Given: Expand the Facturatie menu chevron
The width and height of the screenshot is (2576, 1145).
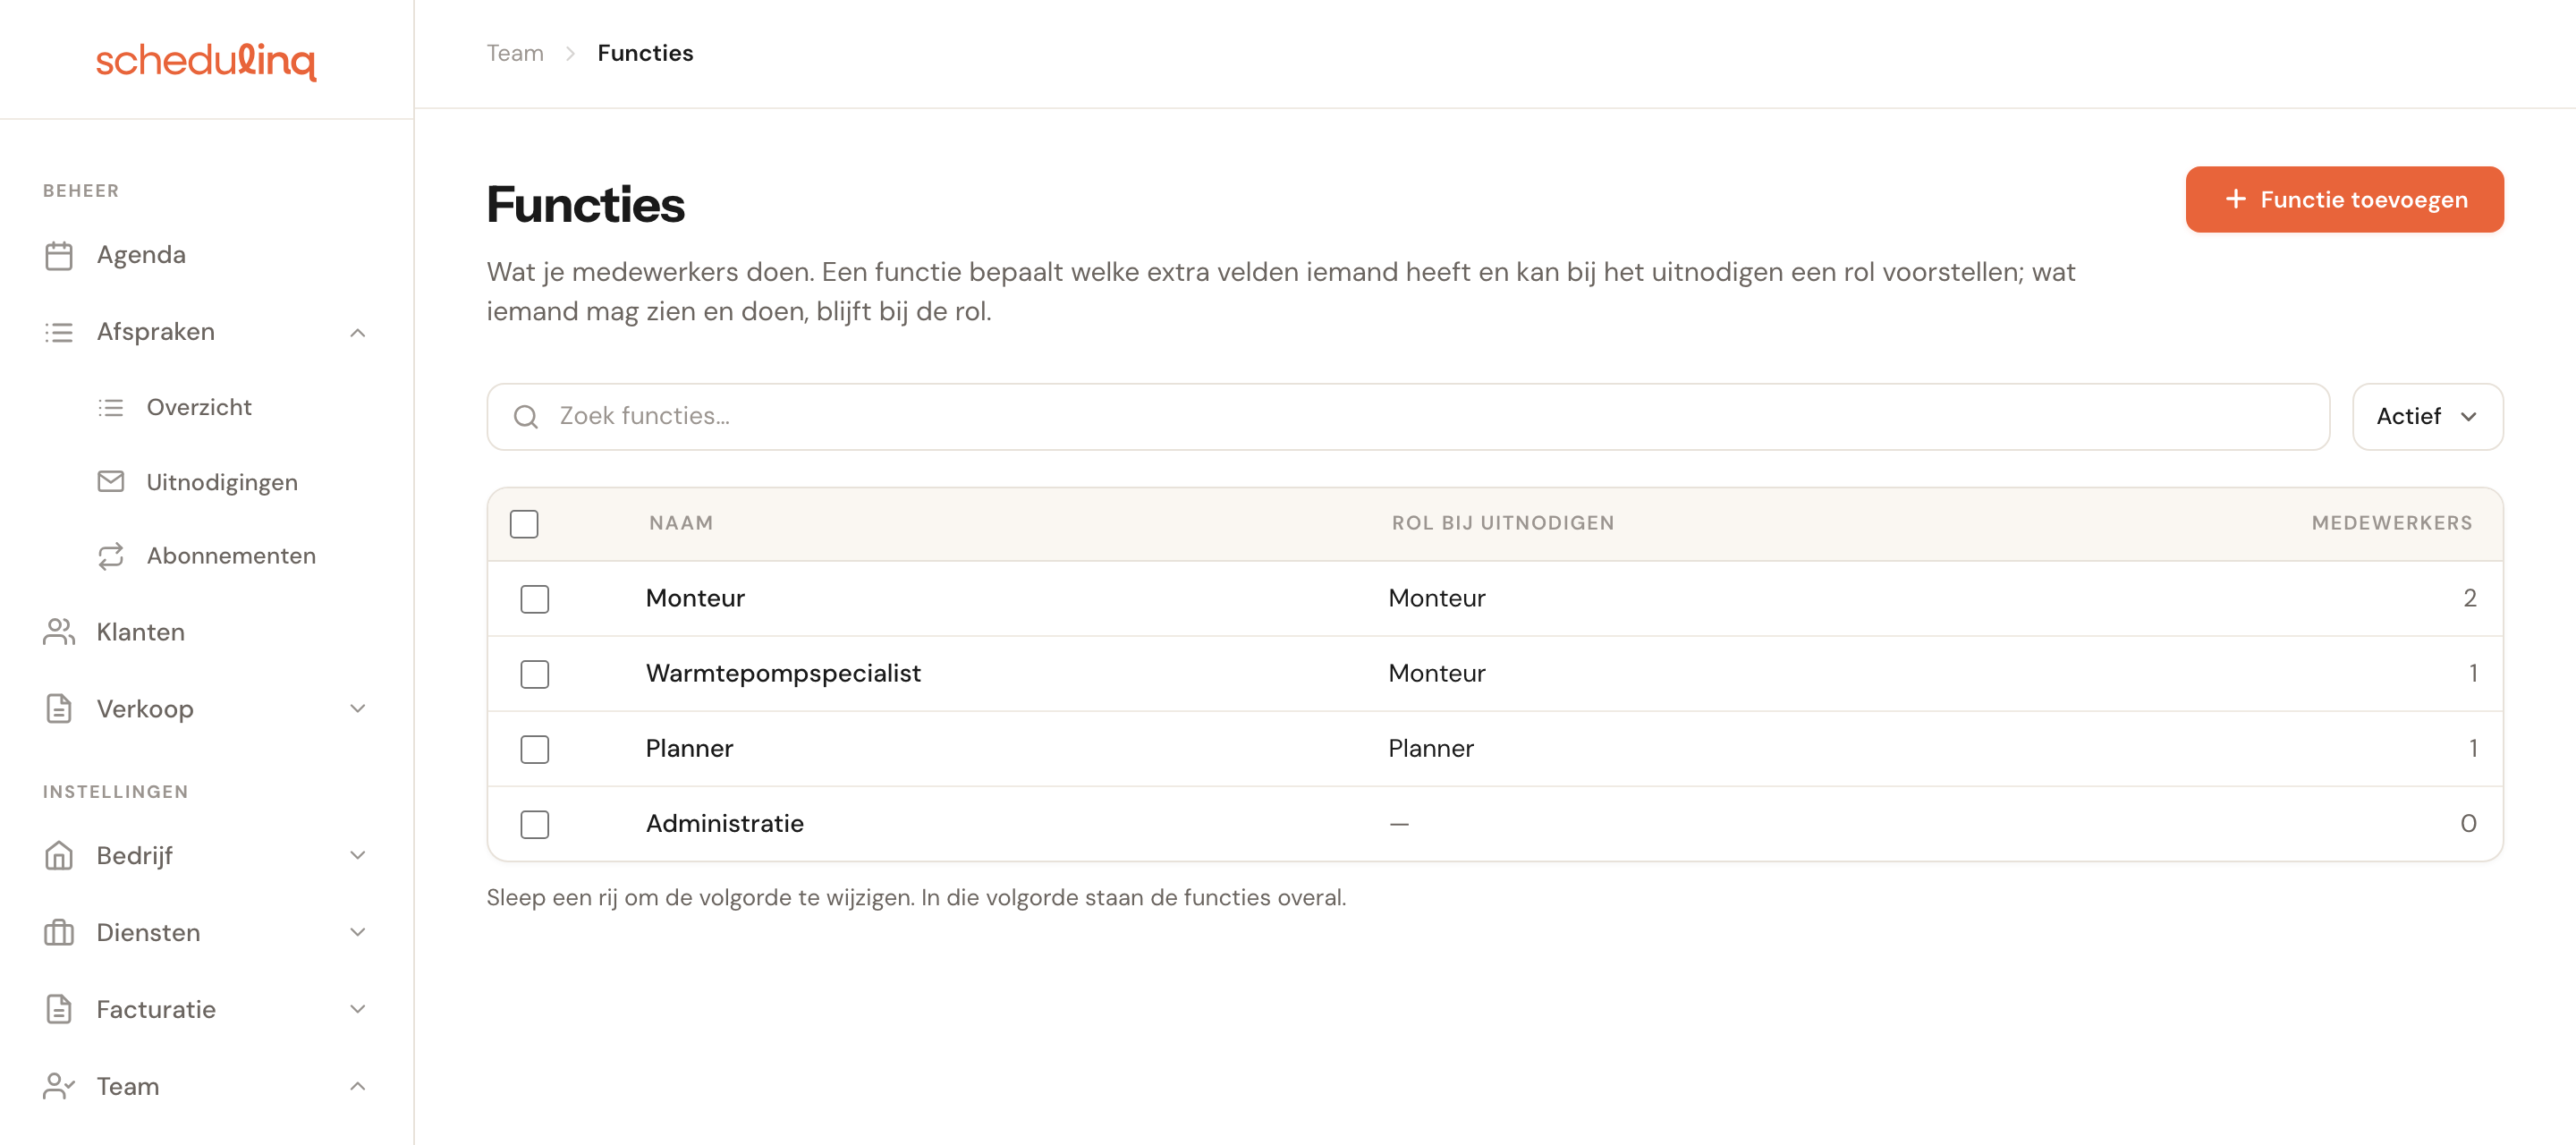Looking at the screenshot, I should coord(358,1010).
